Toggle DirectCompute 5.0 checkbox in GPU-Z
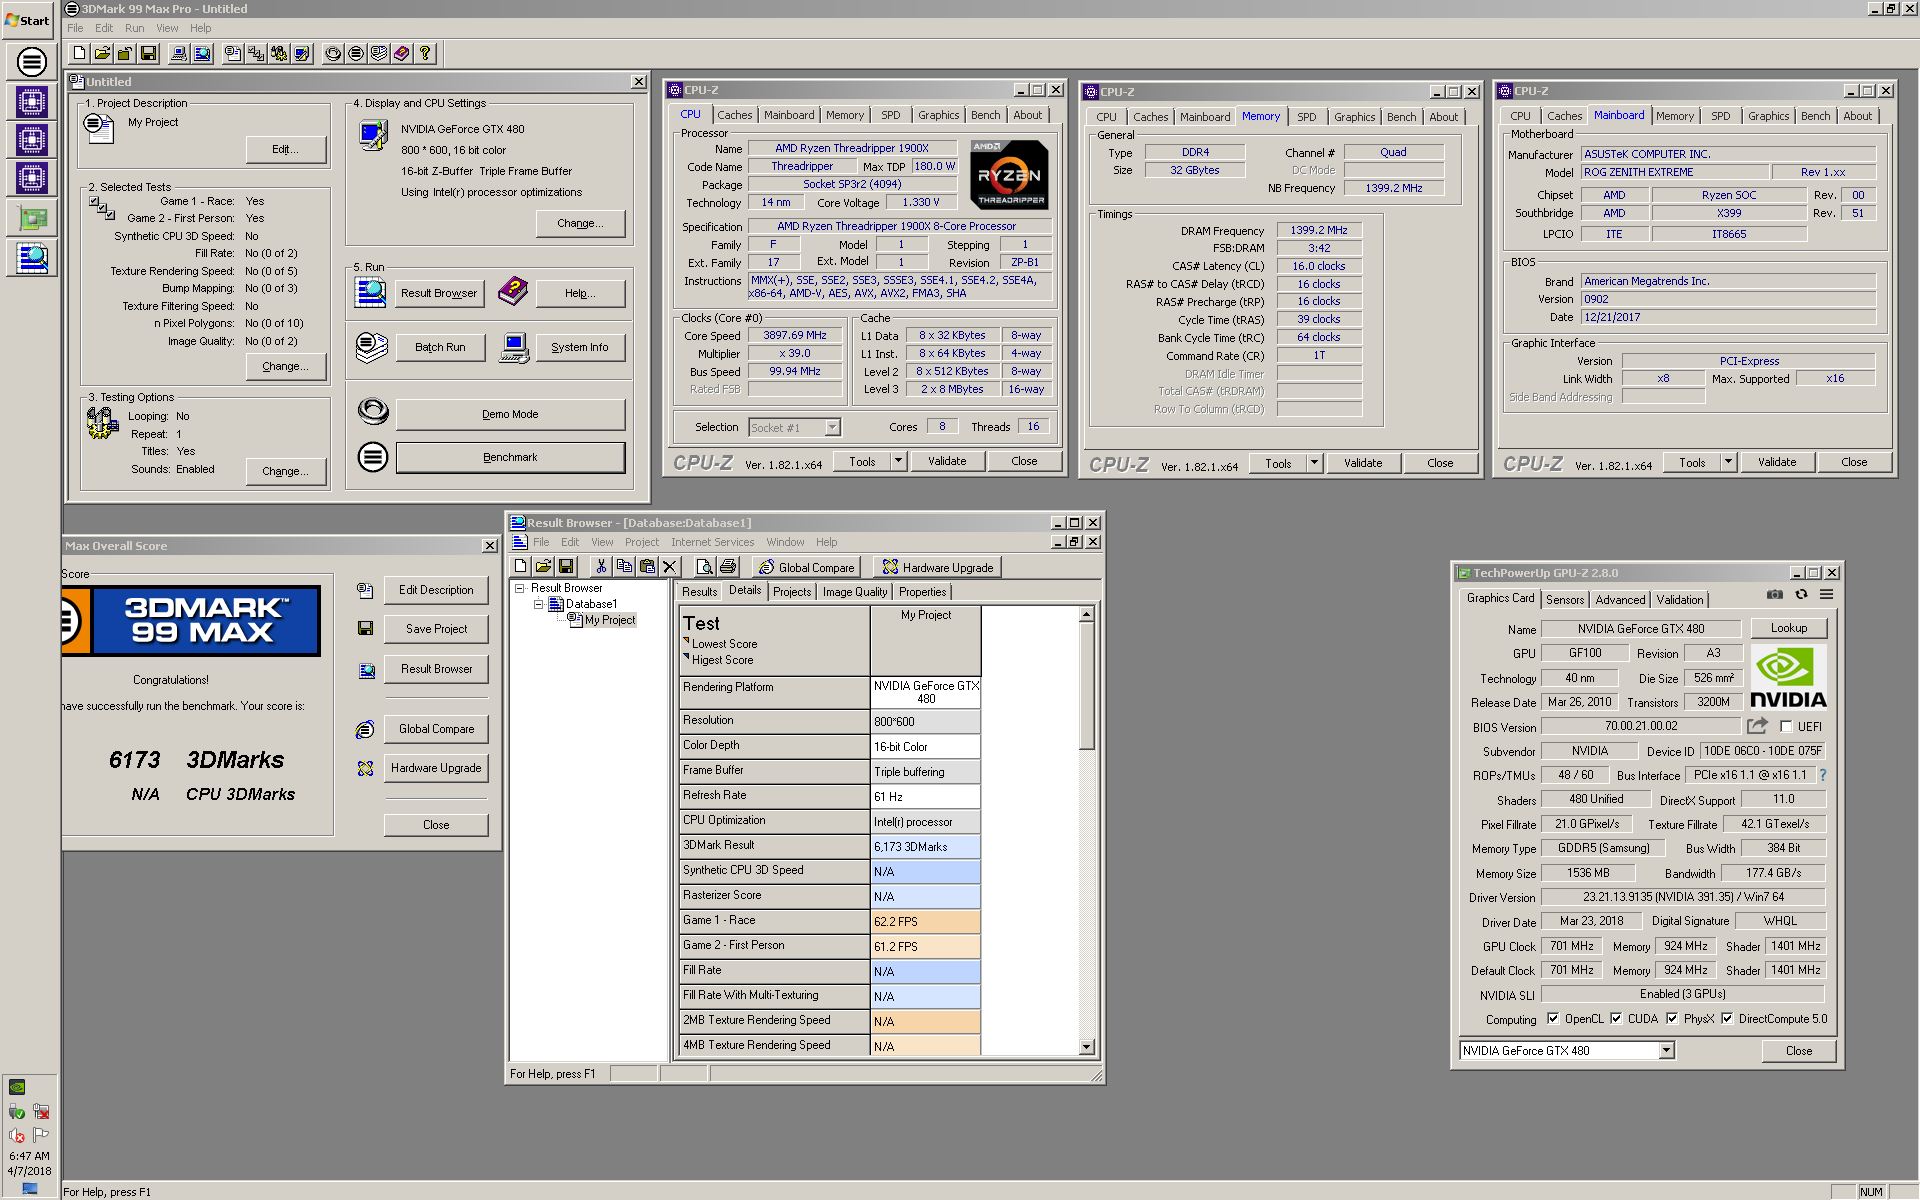Image resolution: width=1920 pixels, height=1200 pixels. [1727, 1019]
